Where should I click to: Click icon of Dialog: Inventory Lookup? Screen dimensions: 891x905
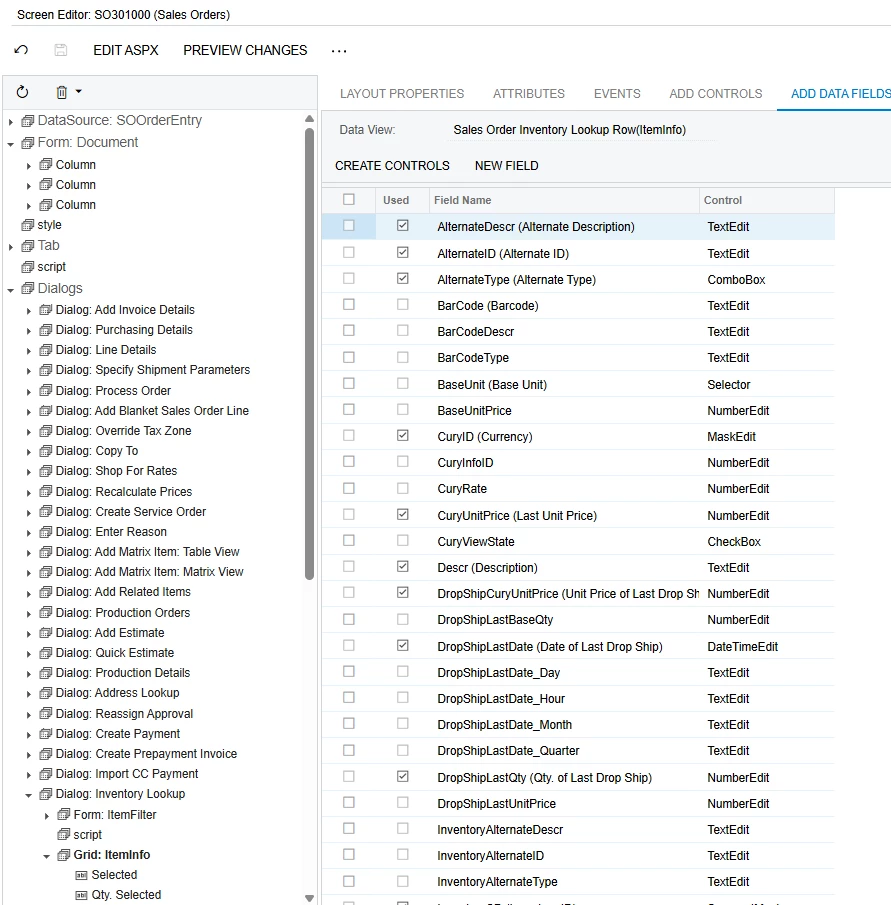46,794
